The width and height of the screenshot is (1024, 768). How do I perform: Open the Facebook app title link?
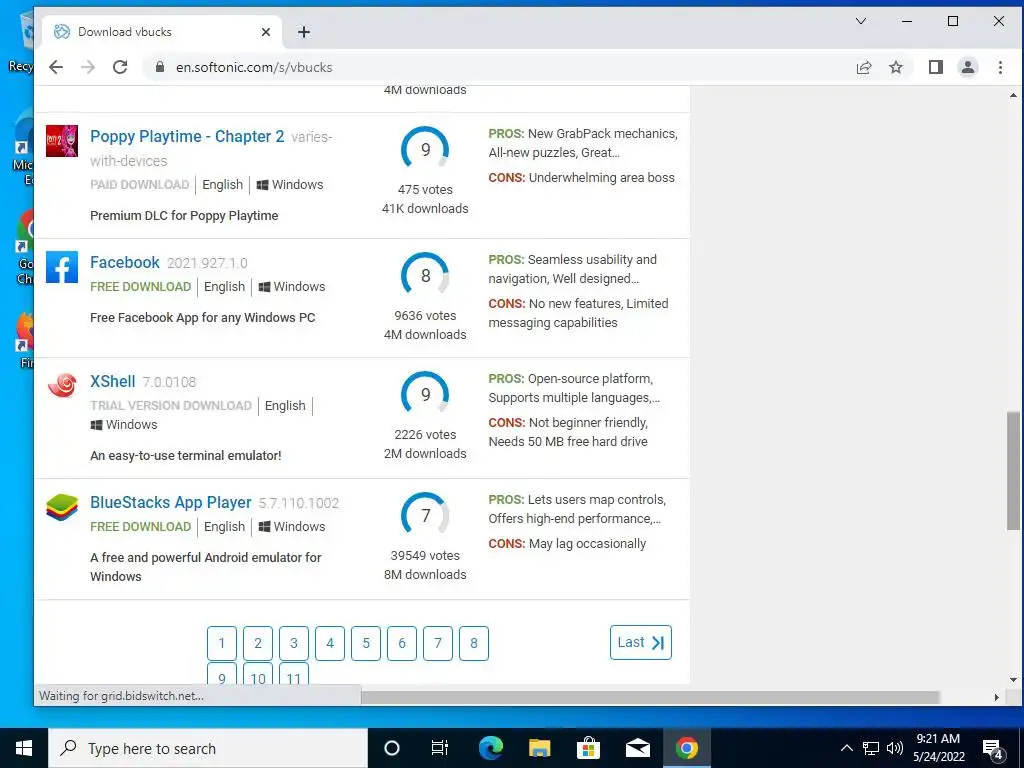[x=125, y=263]
